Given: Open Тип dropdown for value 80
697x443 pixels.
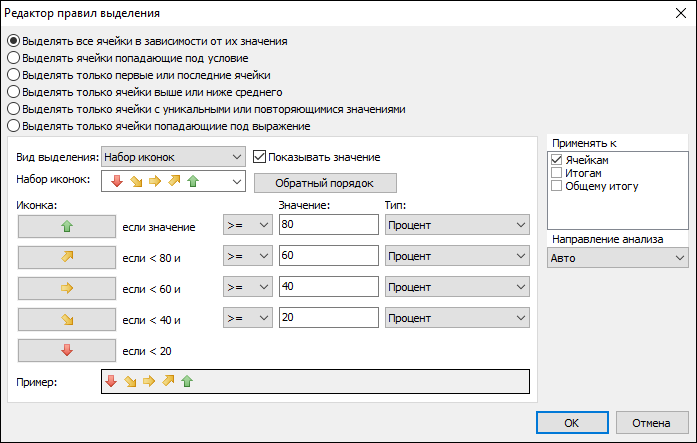Looking at the screenshot, I should click(x=457, y=225).
